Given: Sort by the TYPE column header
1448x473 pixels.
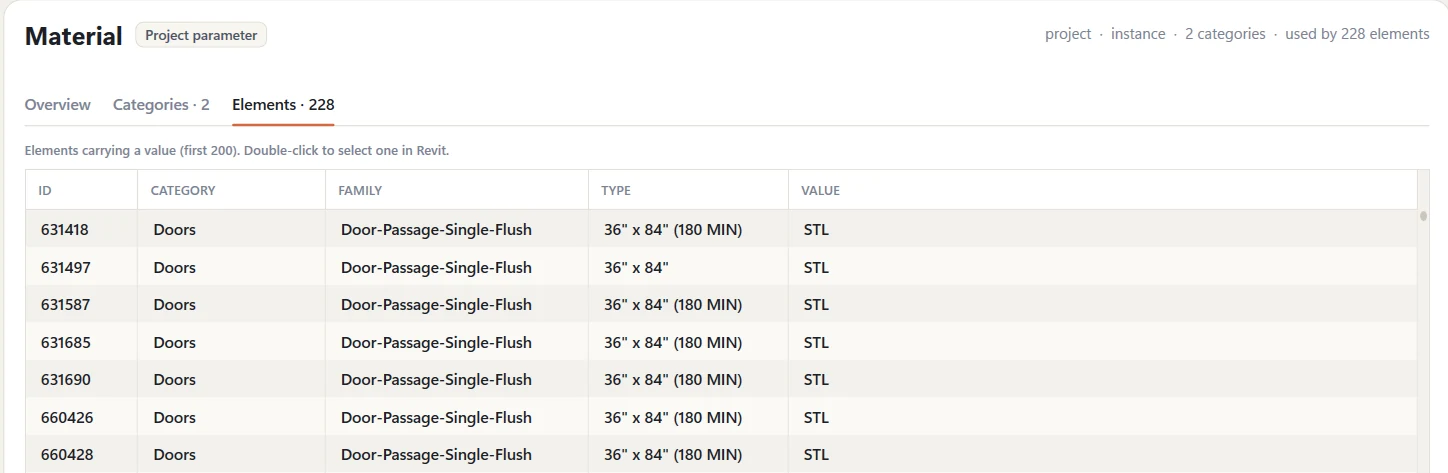Looking at the screenshot, I should click(616, 190).
